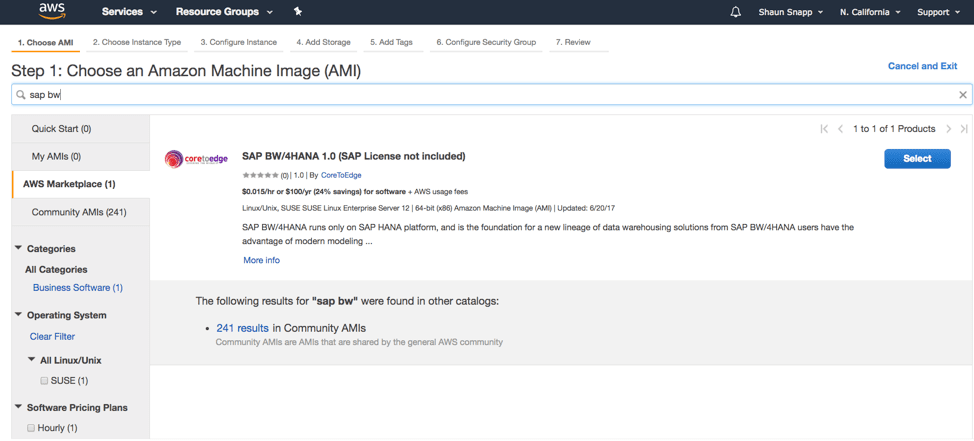The image size is (974, 441).
Task: Click the '1 to 1 of 1 Products' text
Action: [x=894, y=129]
